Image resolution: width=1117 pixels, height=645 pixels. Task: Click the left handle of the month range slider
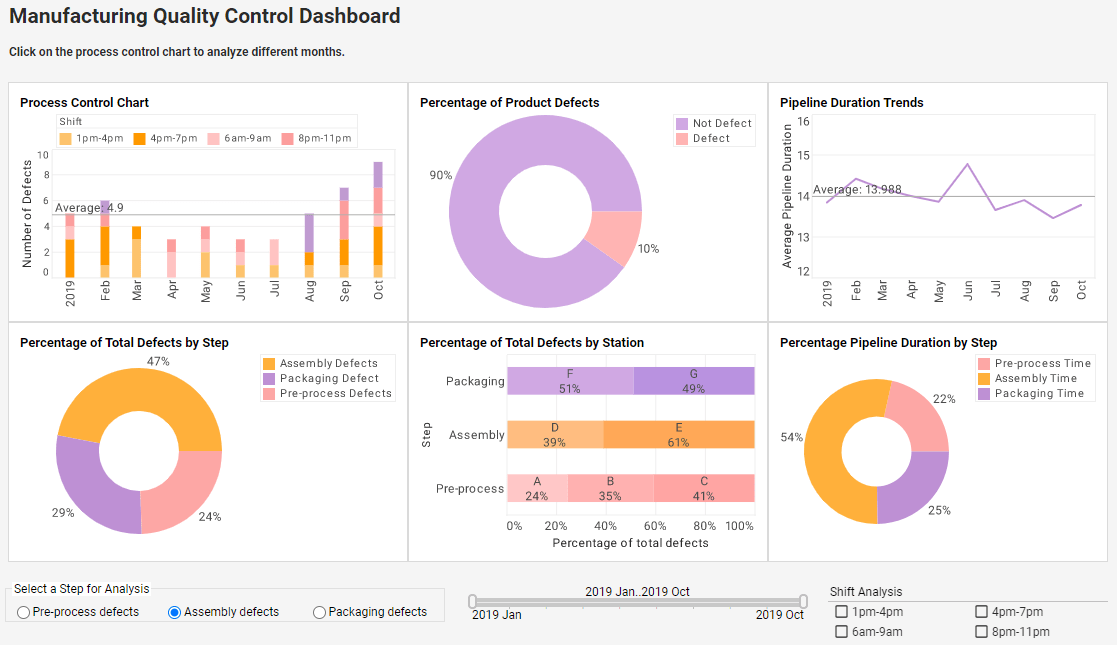(471, 601)
